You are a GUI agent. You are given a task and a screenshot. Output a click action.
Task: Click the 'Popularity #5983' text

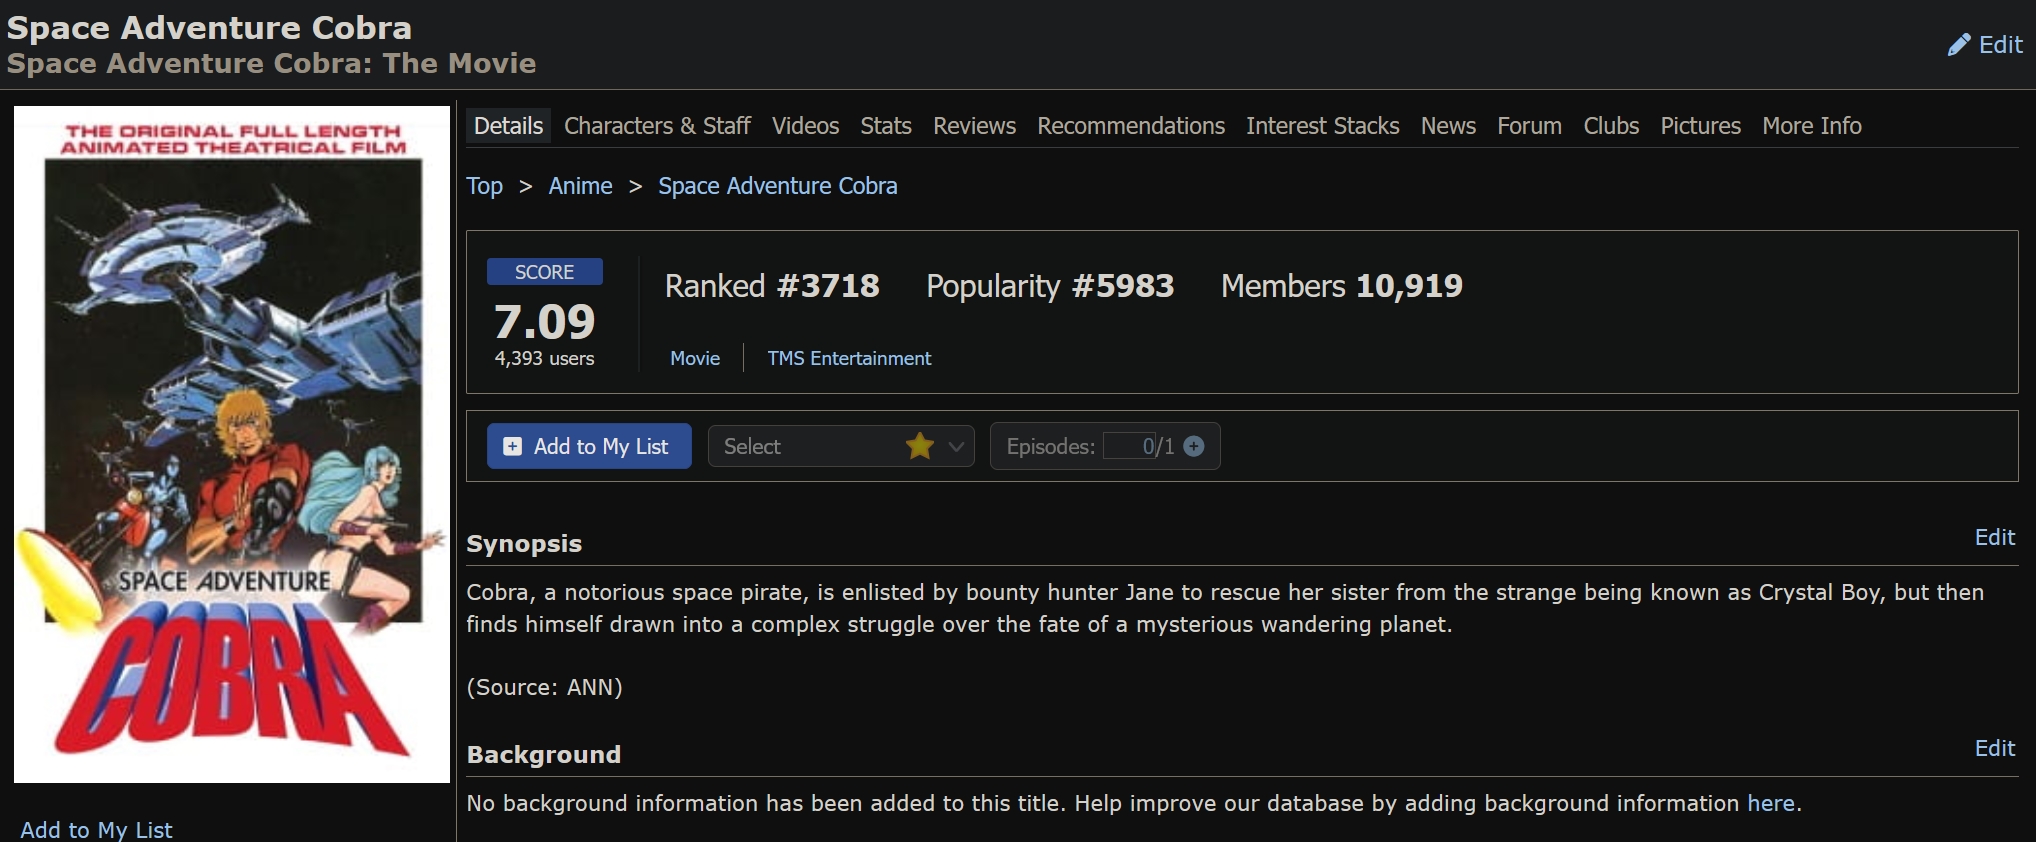click(x=1050, y=286)
